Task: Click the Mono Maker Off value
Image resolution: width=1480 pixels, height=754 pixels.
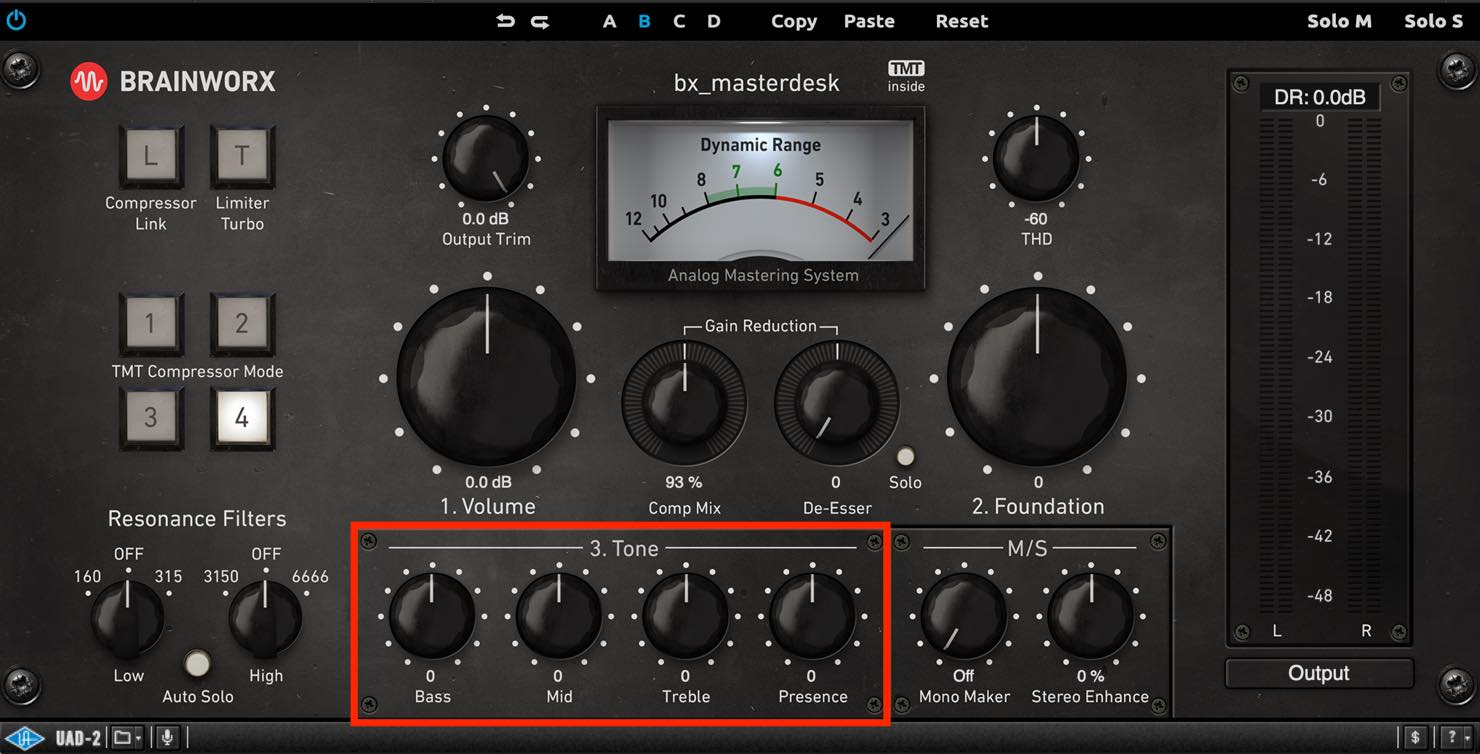Action: [x=964, y=676]
